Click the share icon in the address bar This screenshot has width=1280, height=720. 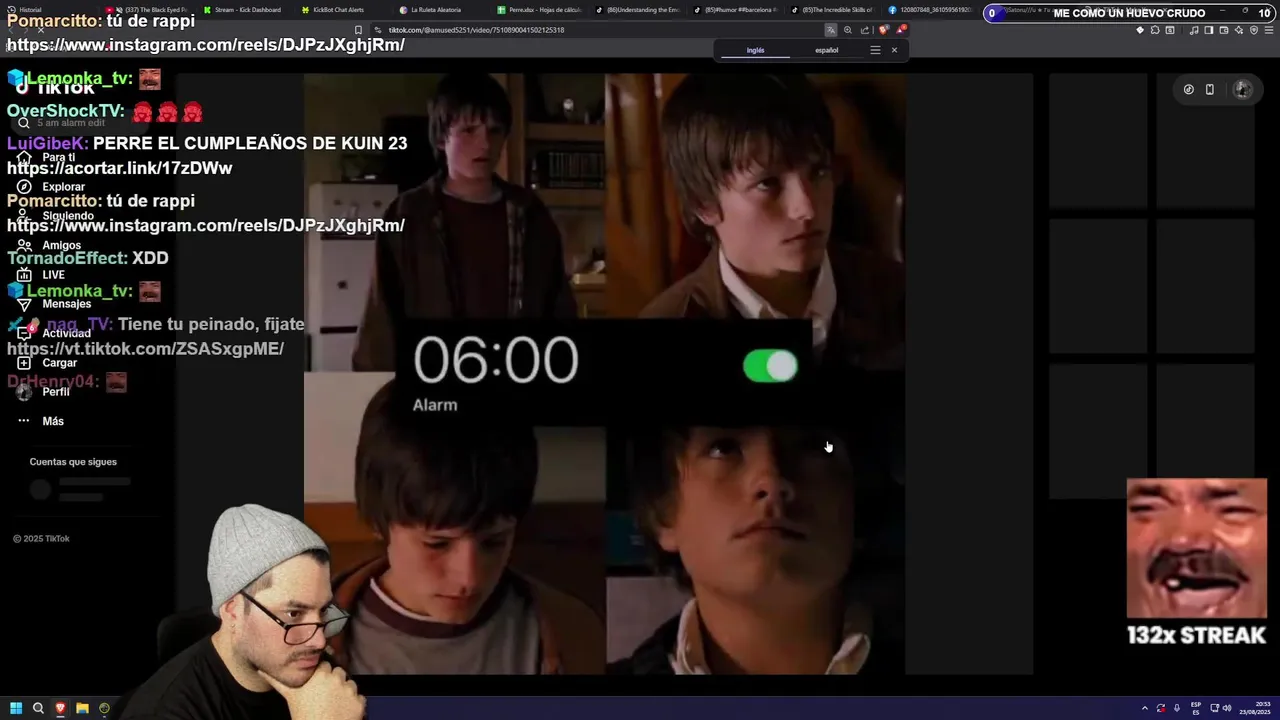[865, 30]
